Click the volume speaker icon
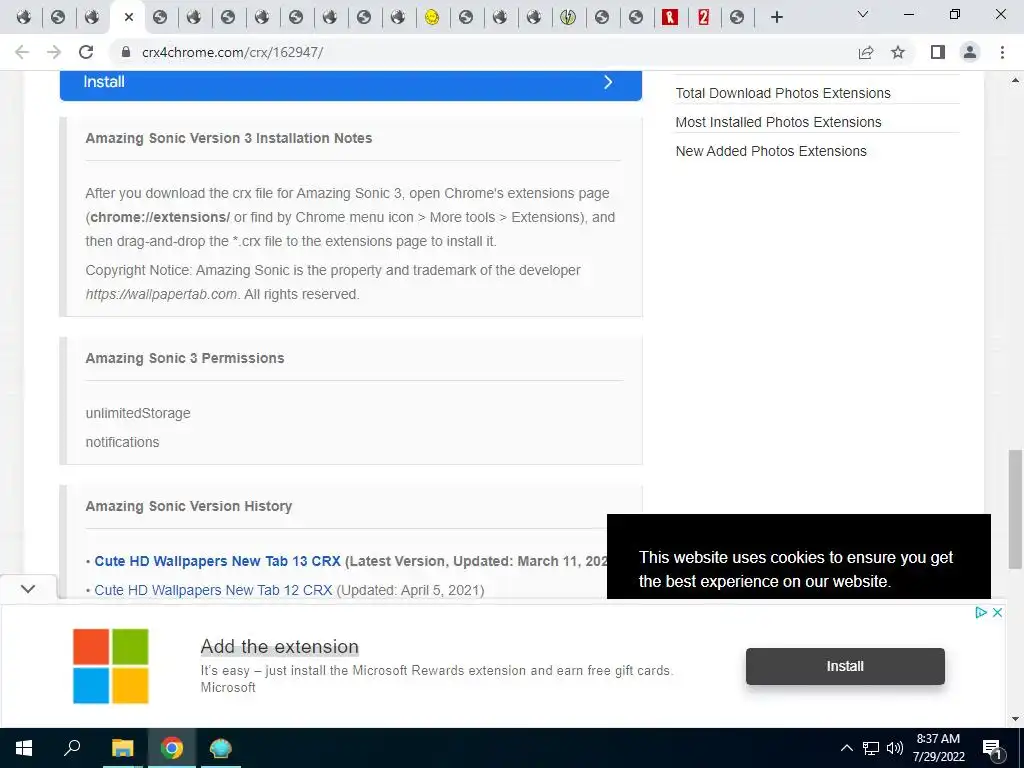Screen dimensions: 1024x768 (x=895, y=748)
